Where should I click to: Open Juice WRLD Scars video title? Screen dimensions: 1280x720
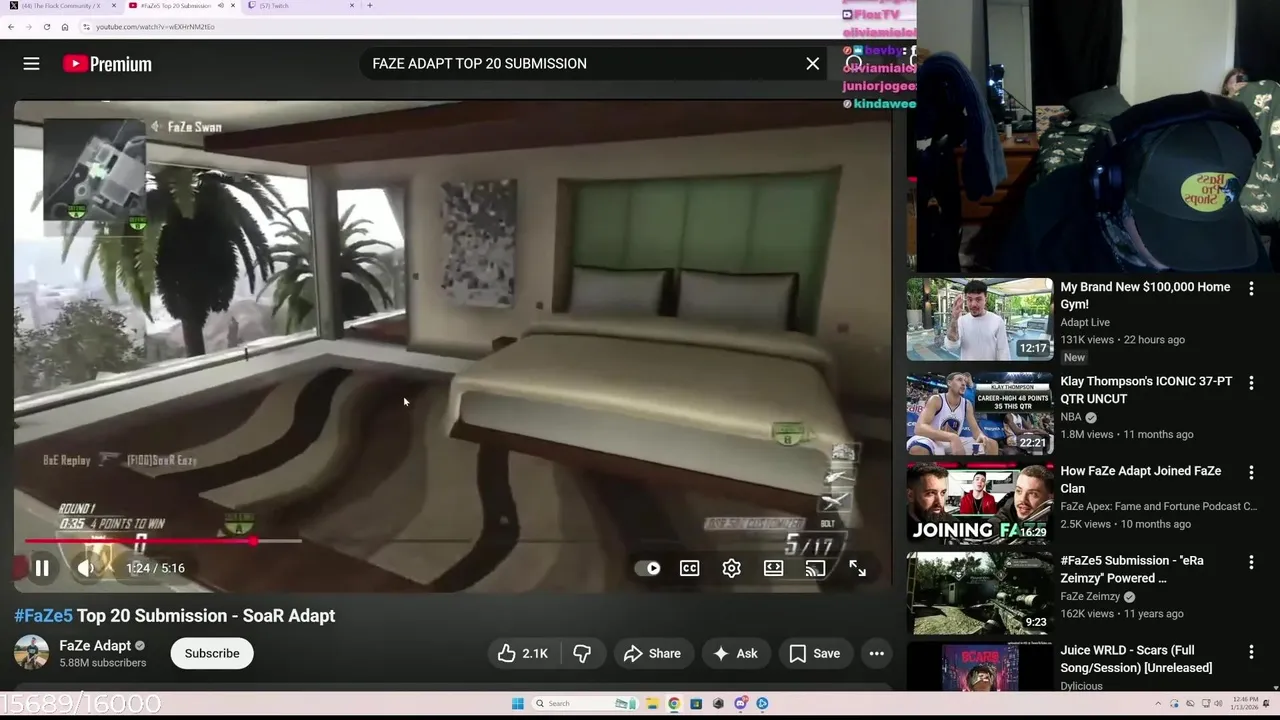pyautogui.click(x=1136, y=659)
